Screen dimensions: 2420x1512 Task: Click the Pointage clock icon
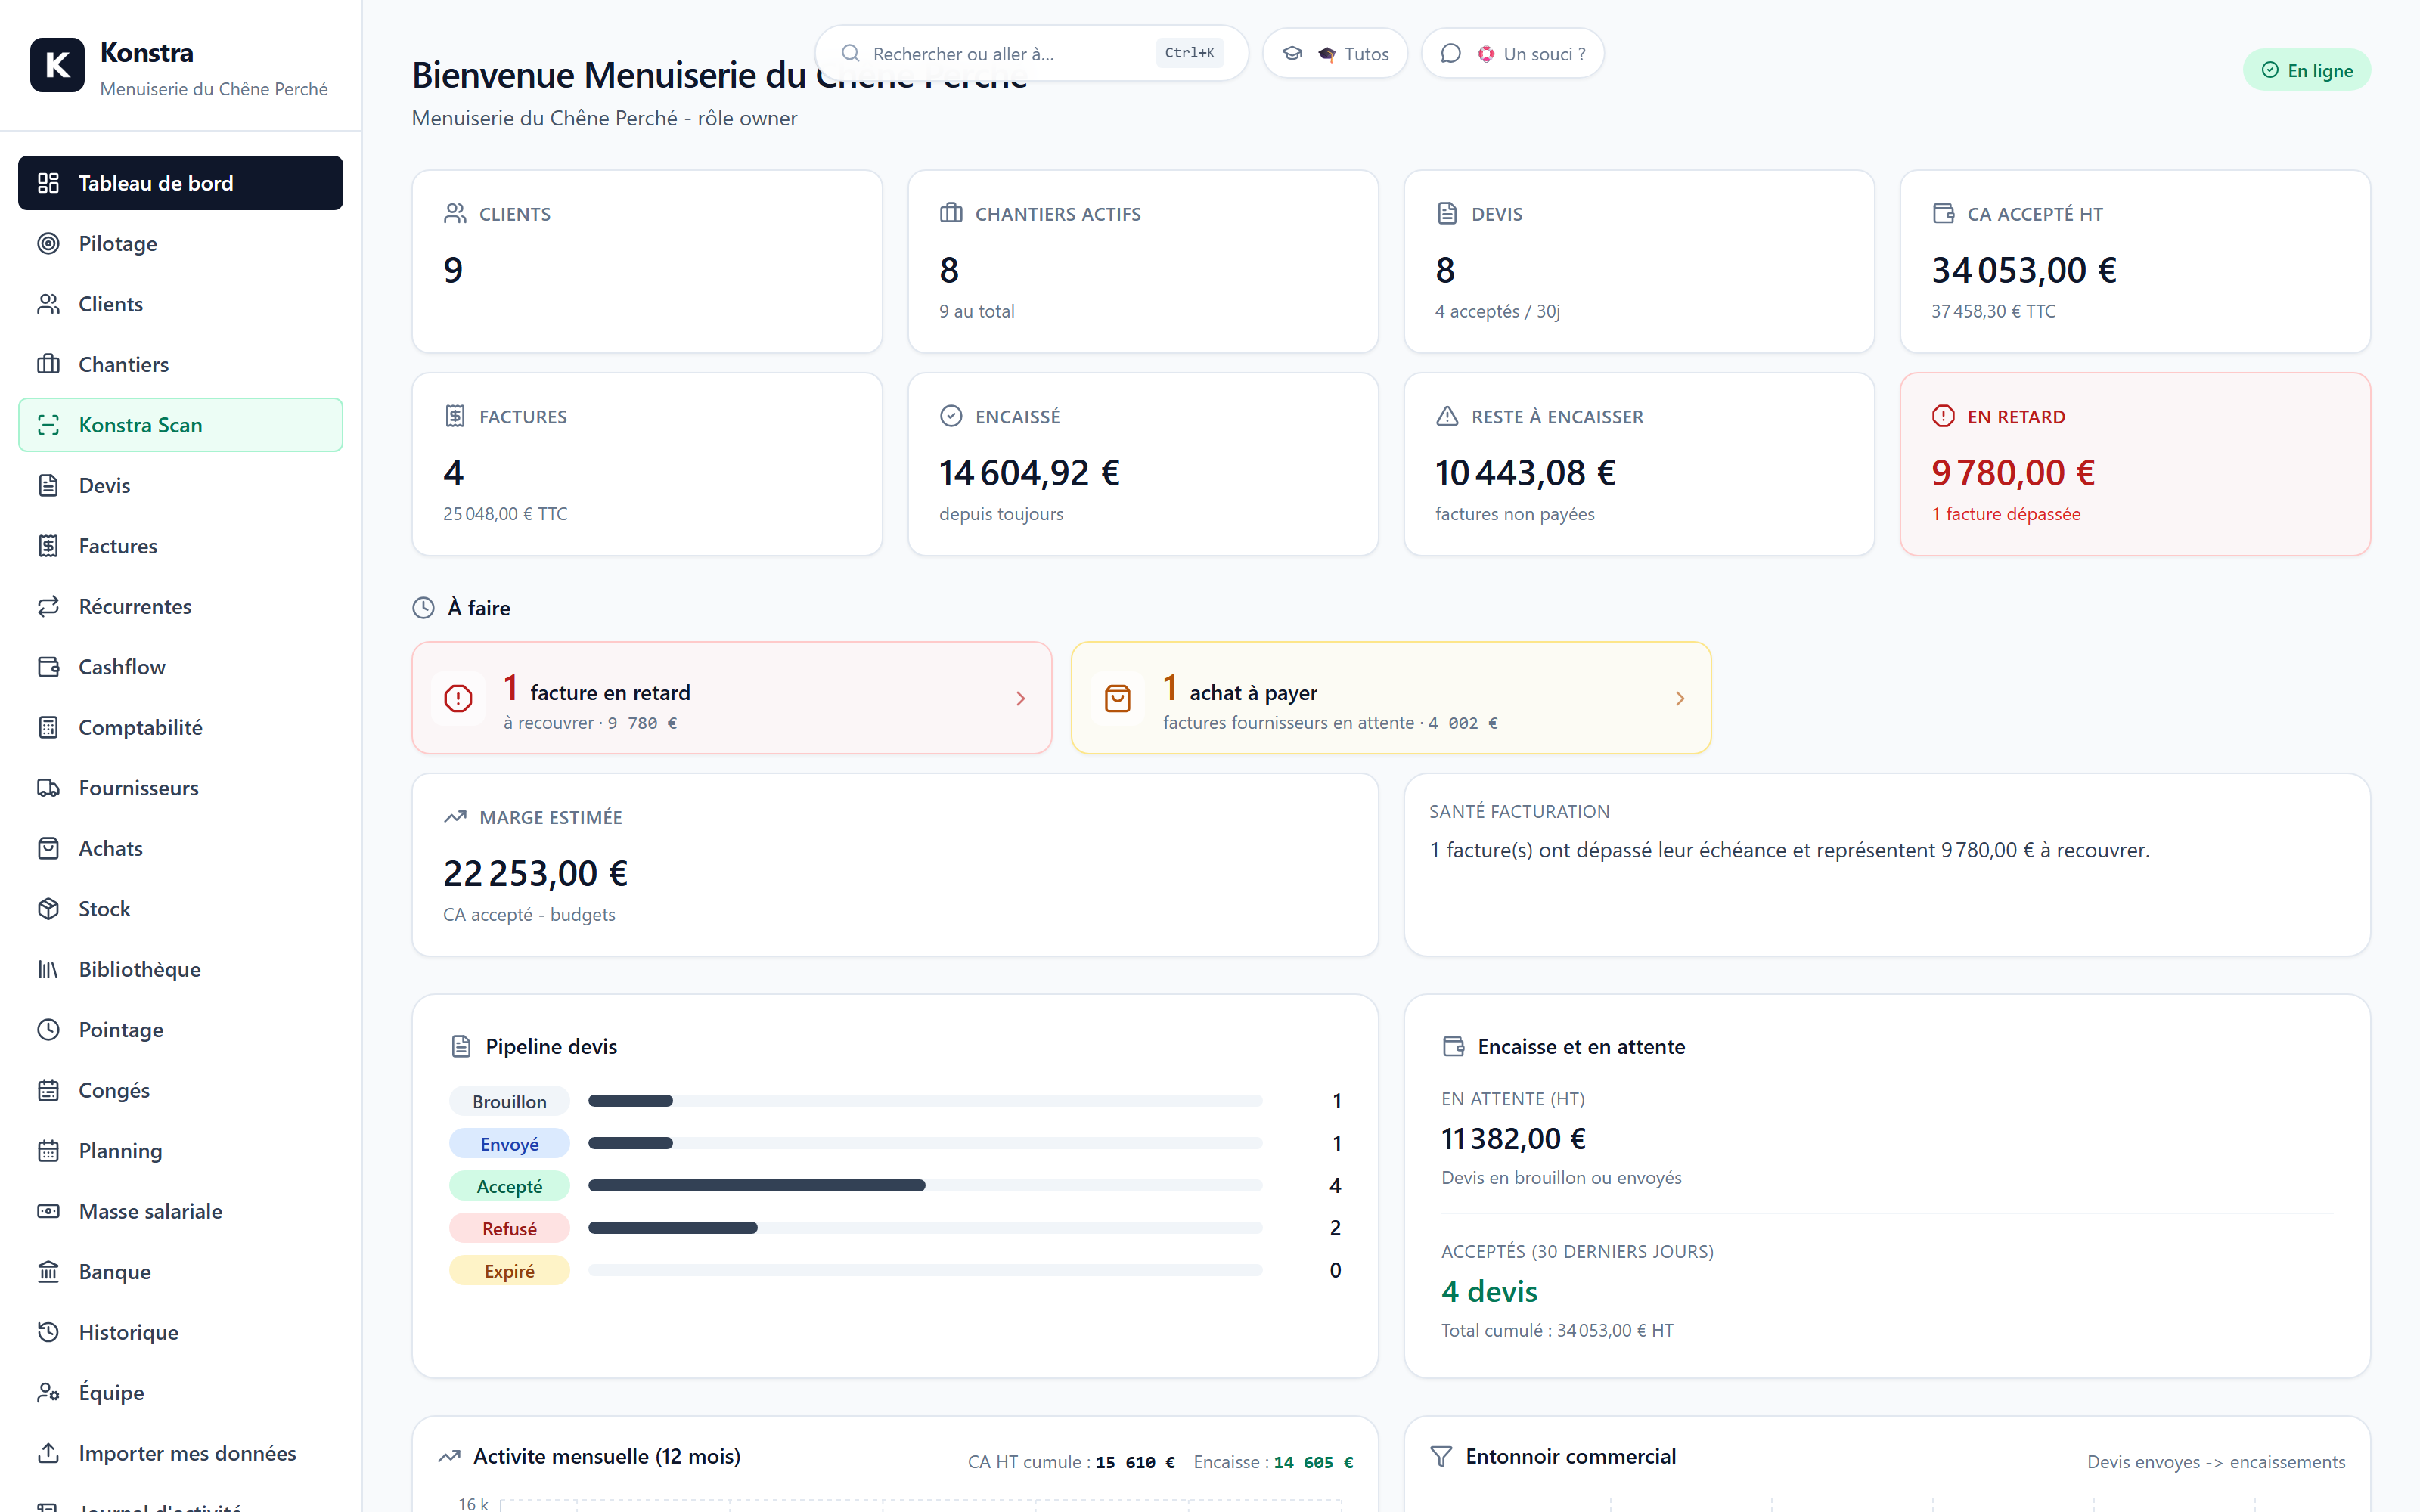coord(48,1030)
